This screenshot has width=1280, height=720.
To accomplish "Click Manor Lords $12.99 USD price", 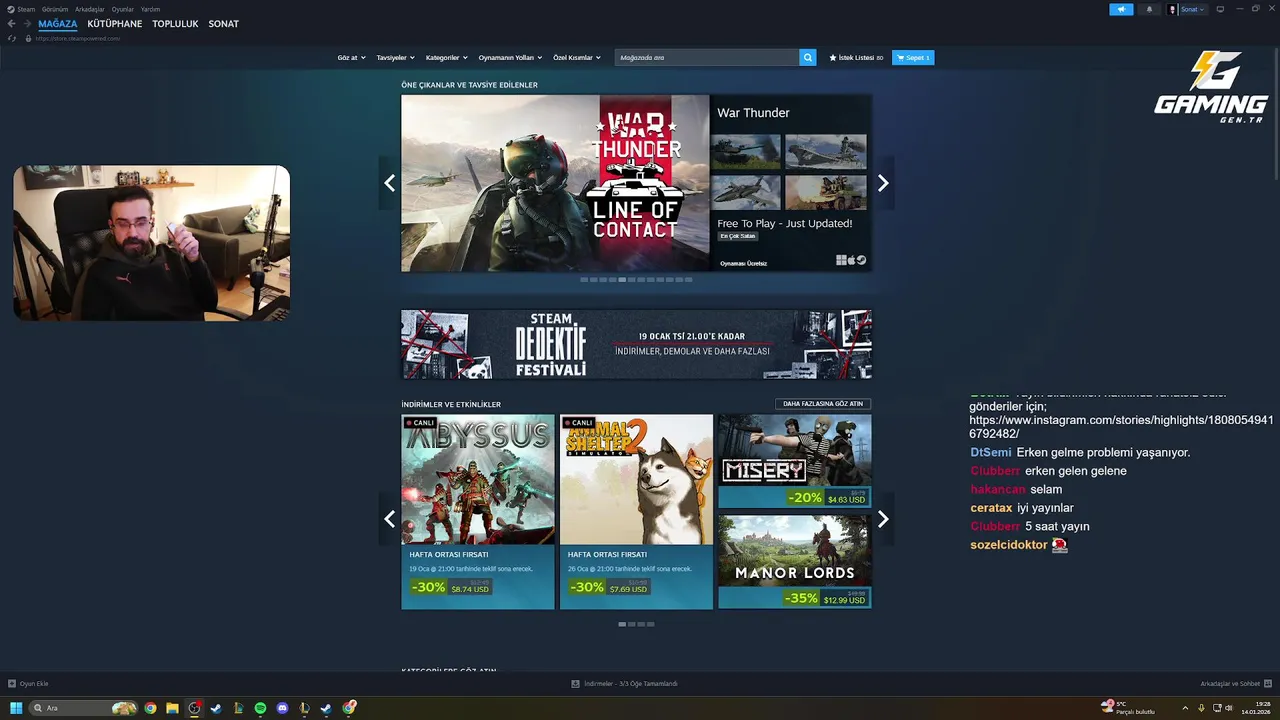I will pos(844,600).
